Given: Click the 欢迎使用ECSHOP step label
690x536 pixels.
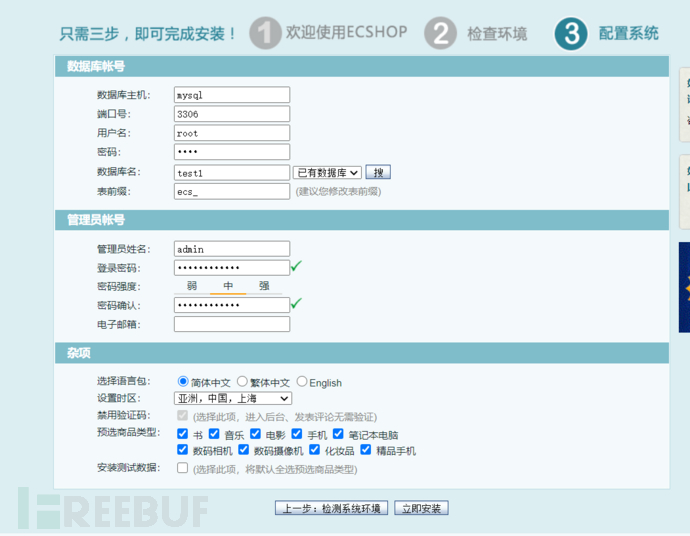Looking at the screenshot, I should 347,32.
